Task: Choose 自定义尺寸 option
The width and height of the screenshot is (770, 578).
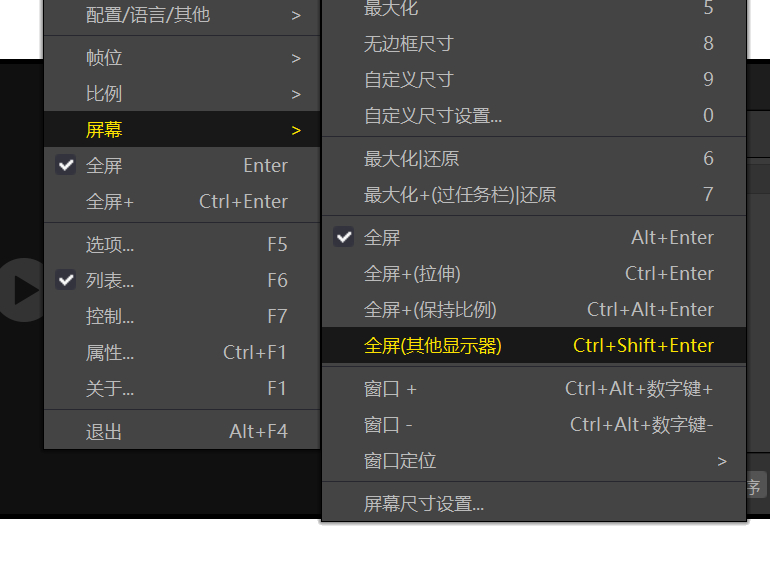Action: click(534, 80)
